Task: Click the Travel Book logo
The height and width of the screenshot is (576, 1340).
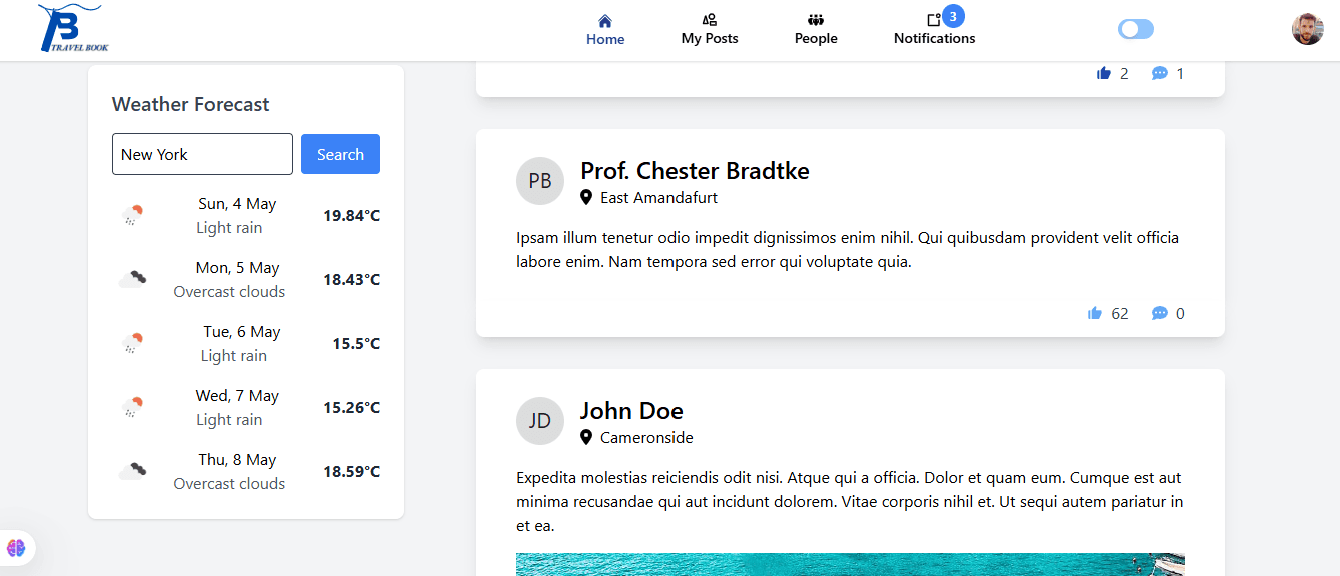Action: [74, 28]
